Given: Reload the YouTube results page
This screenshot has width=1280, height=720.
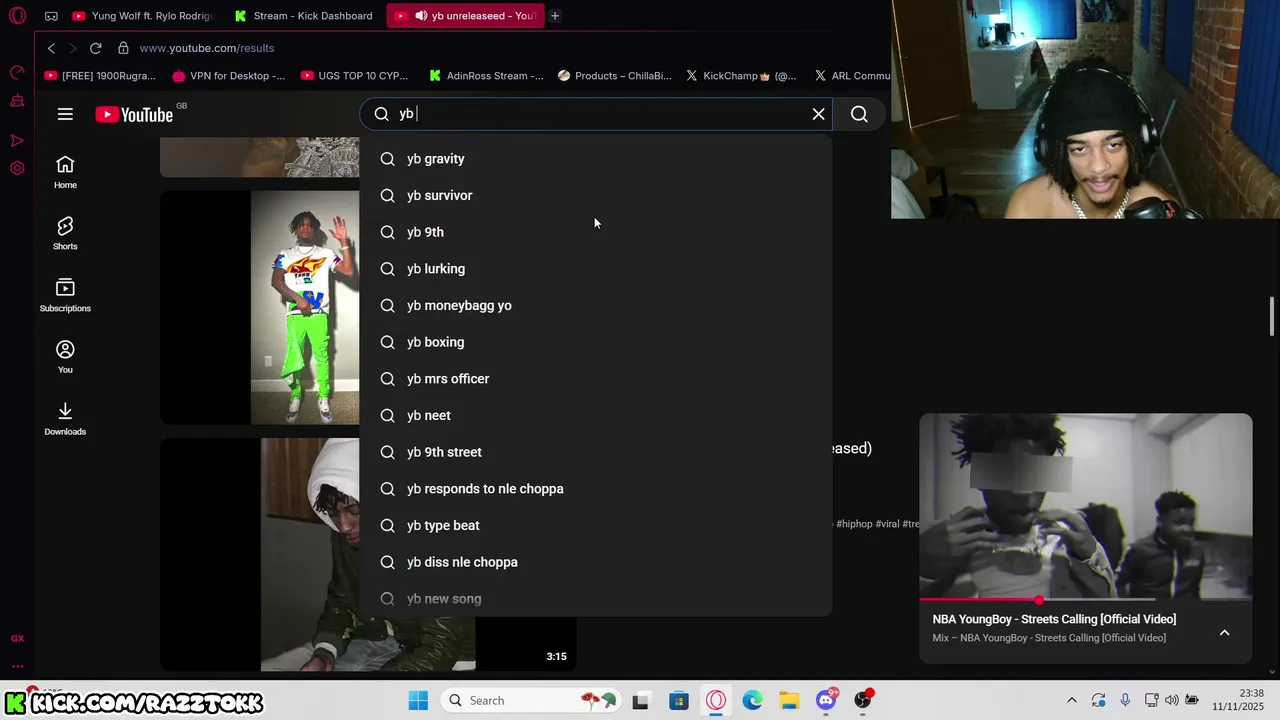Looking at the screenshot, I should click(95, 48).
